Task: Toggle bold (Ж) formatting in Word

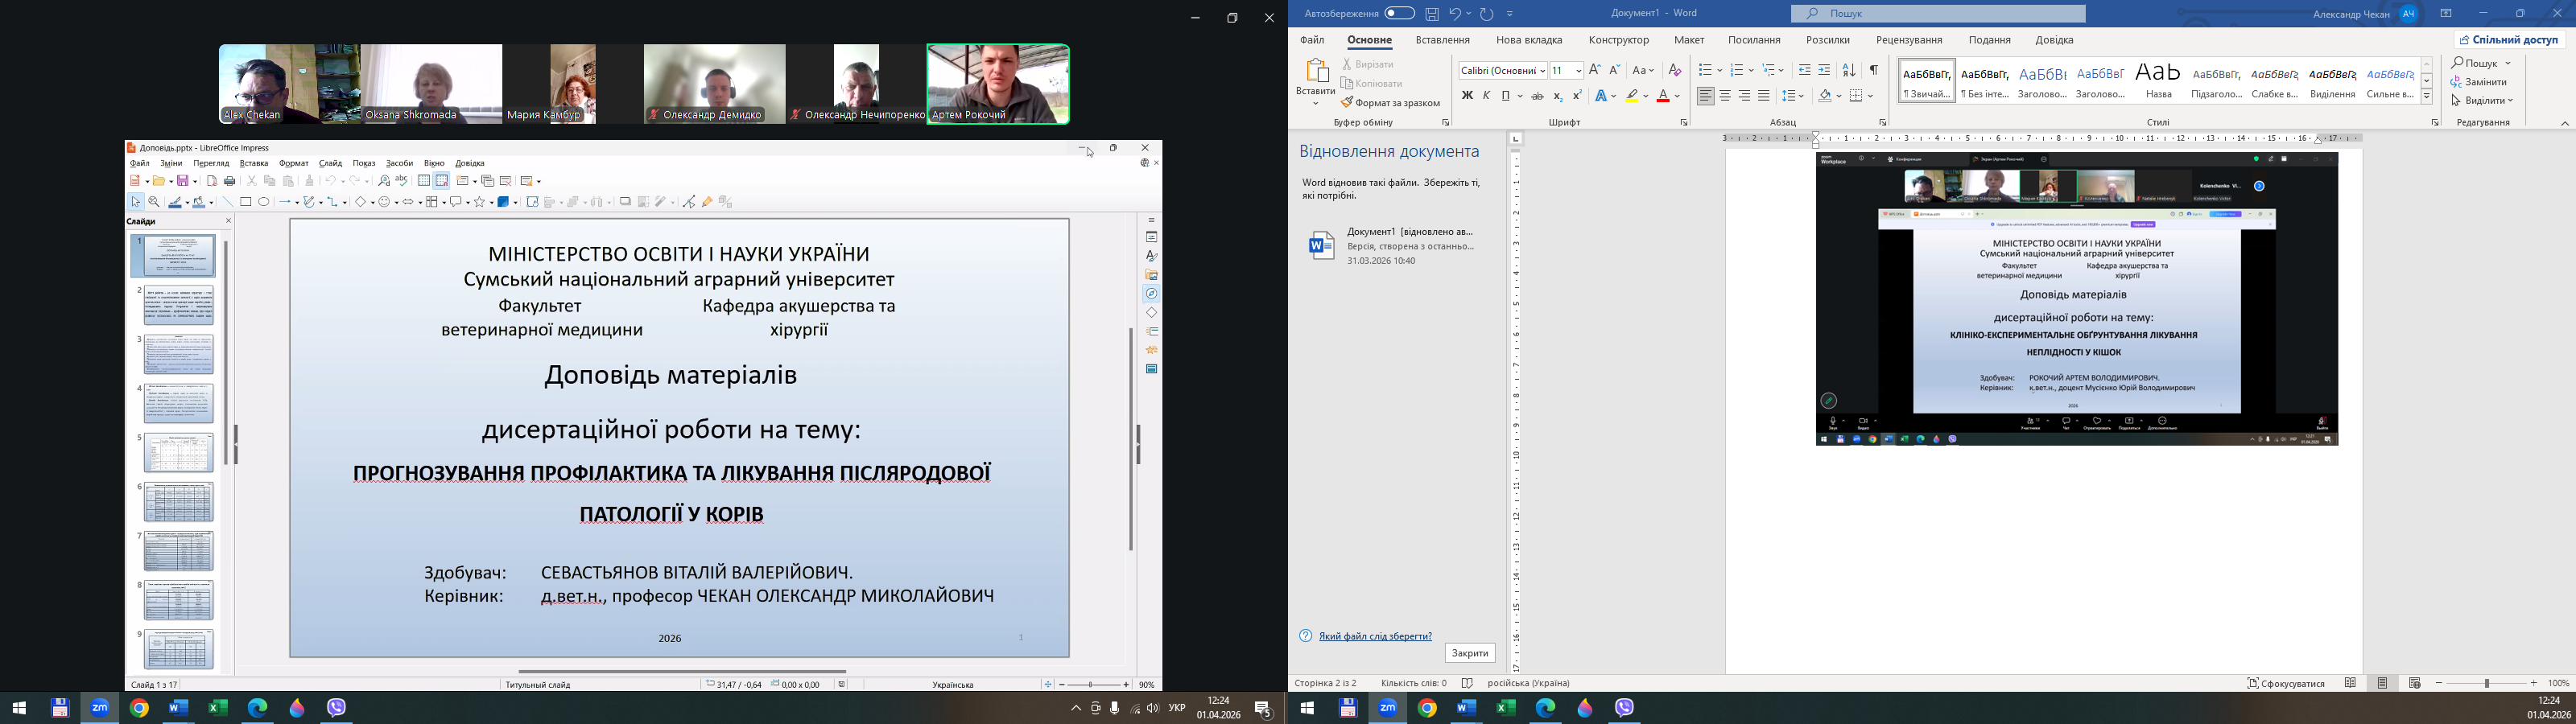Action: tap(1467, 96)
